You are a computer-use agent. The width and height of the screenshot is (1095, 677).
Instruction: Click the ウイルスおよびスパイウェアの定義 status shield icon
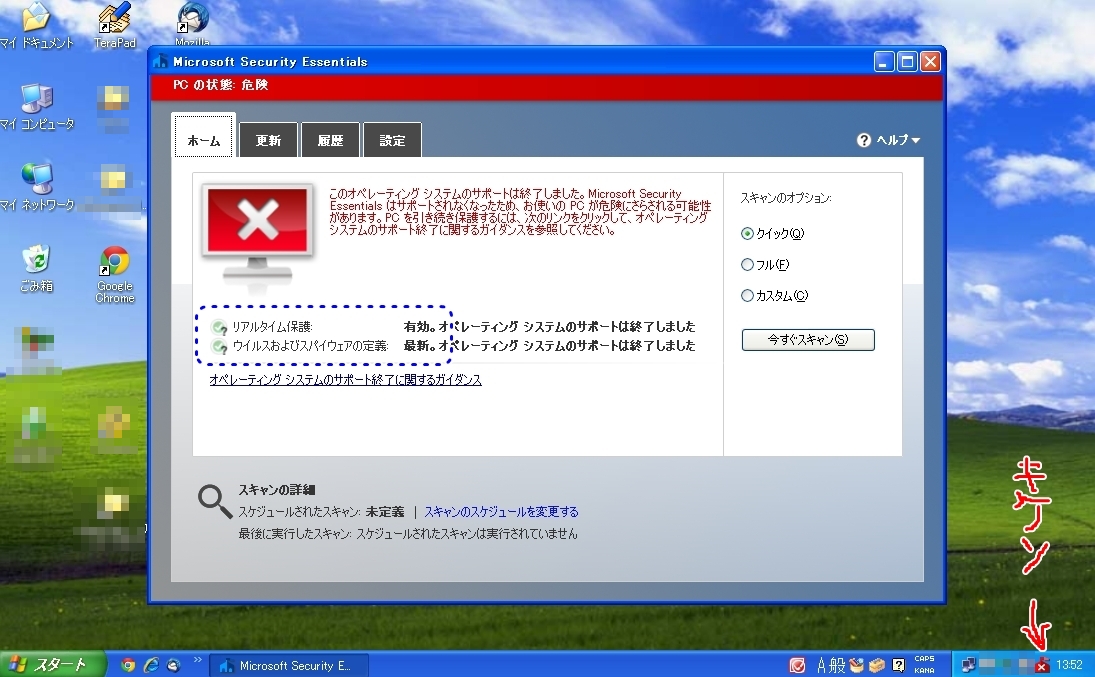[x=219, y=346]
